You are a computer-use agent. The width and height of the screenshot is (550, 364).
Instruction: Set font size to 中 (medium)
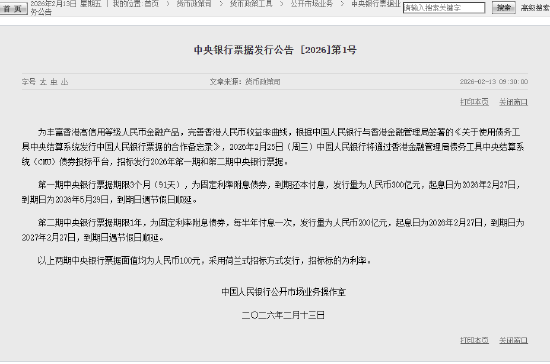[54, 82]
